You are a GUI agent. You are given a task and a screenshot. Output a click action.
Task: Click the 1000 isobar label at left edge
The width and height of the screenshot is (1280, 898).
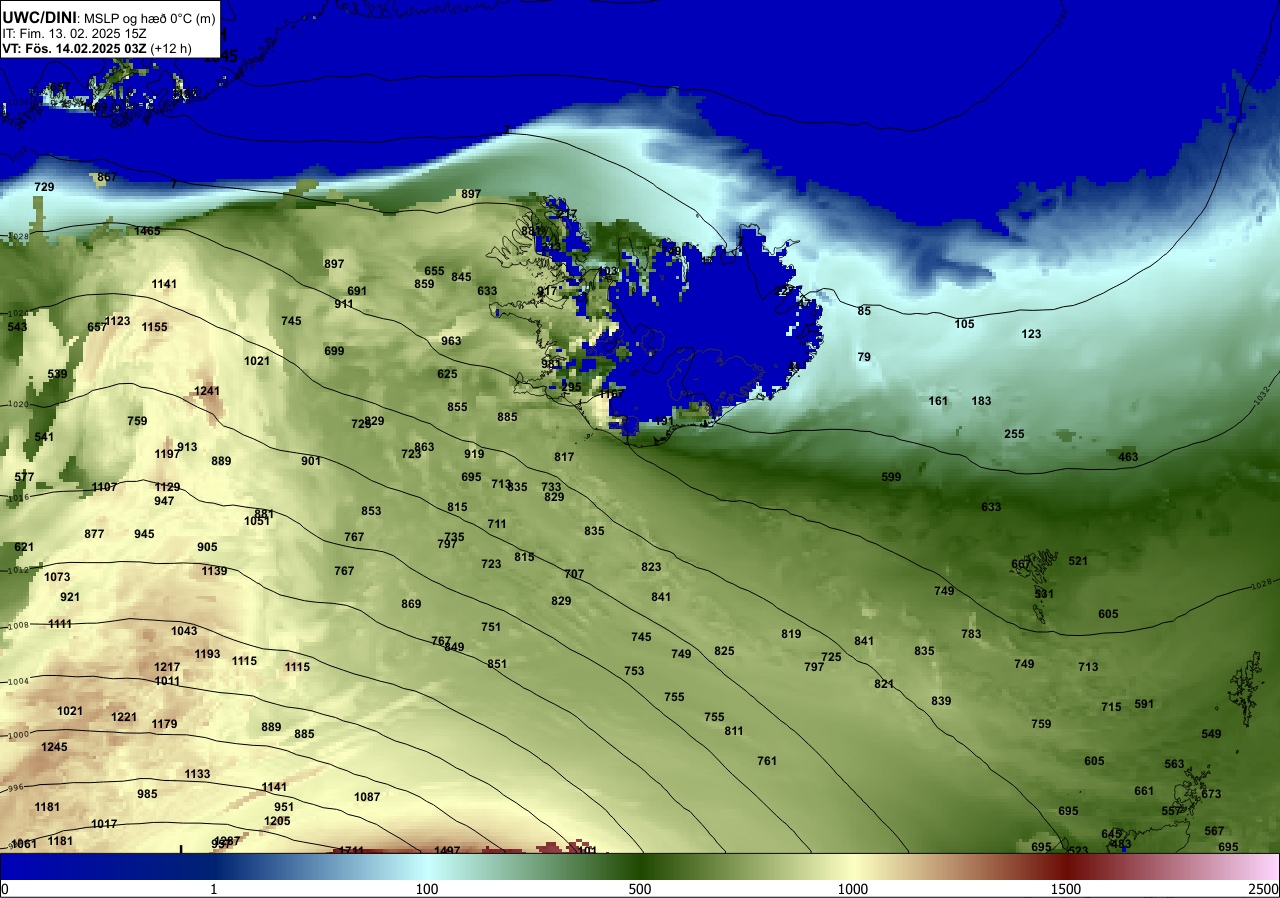(x=19, y=735)
